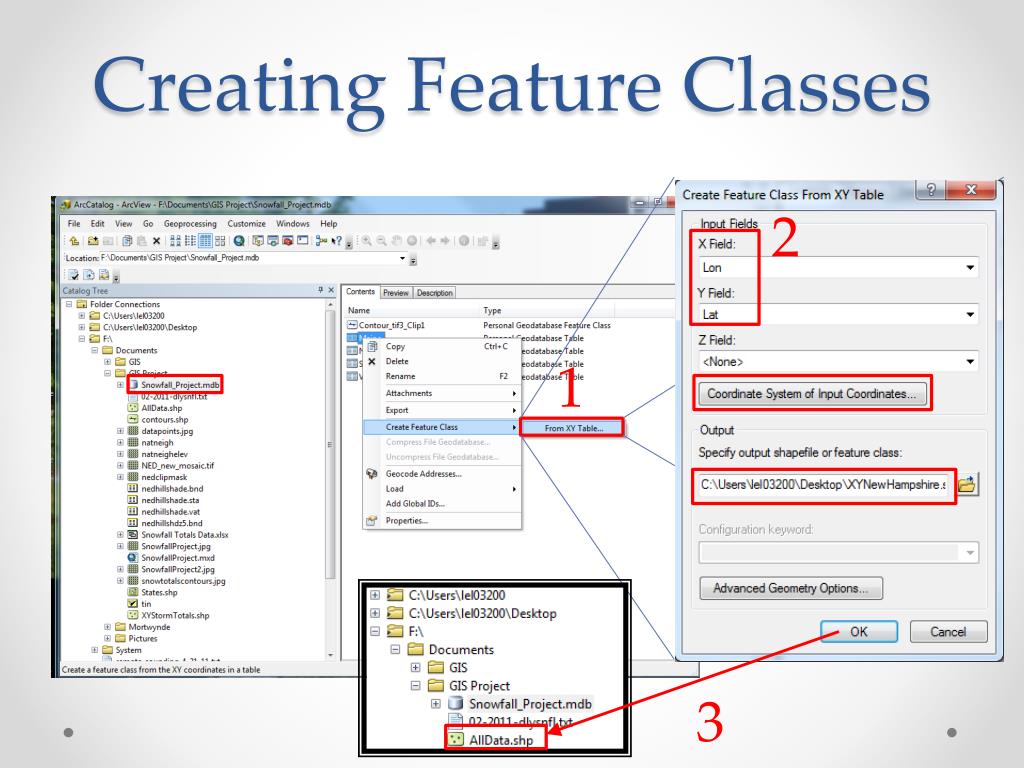Select contours.shp in the Catalog Tree

pos(165,420)
